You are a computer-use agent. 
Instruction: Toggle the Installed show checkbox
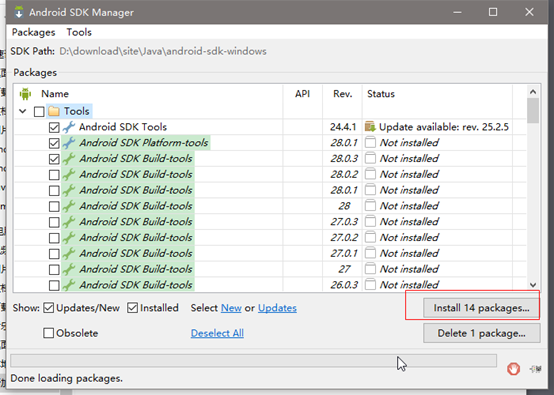(132, 308)
